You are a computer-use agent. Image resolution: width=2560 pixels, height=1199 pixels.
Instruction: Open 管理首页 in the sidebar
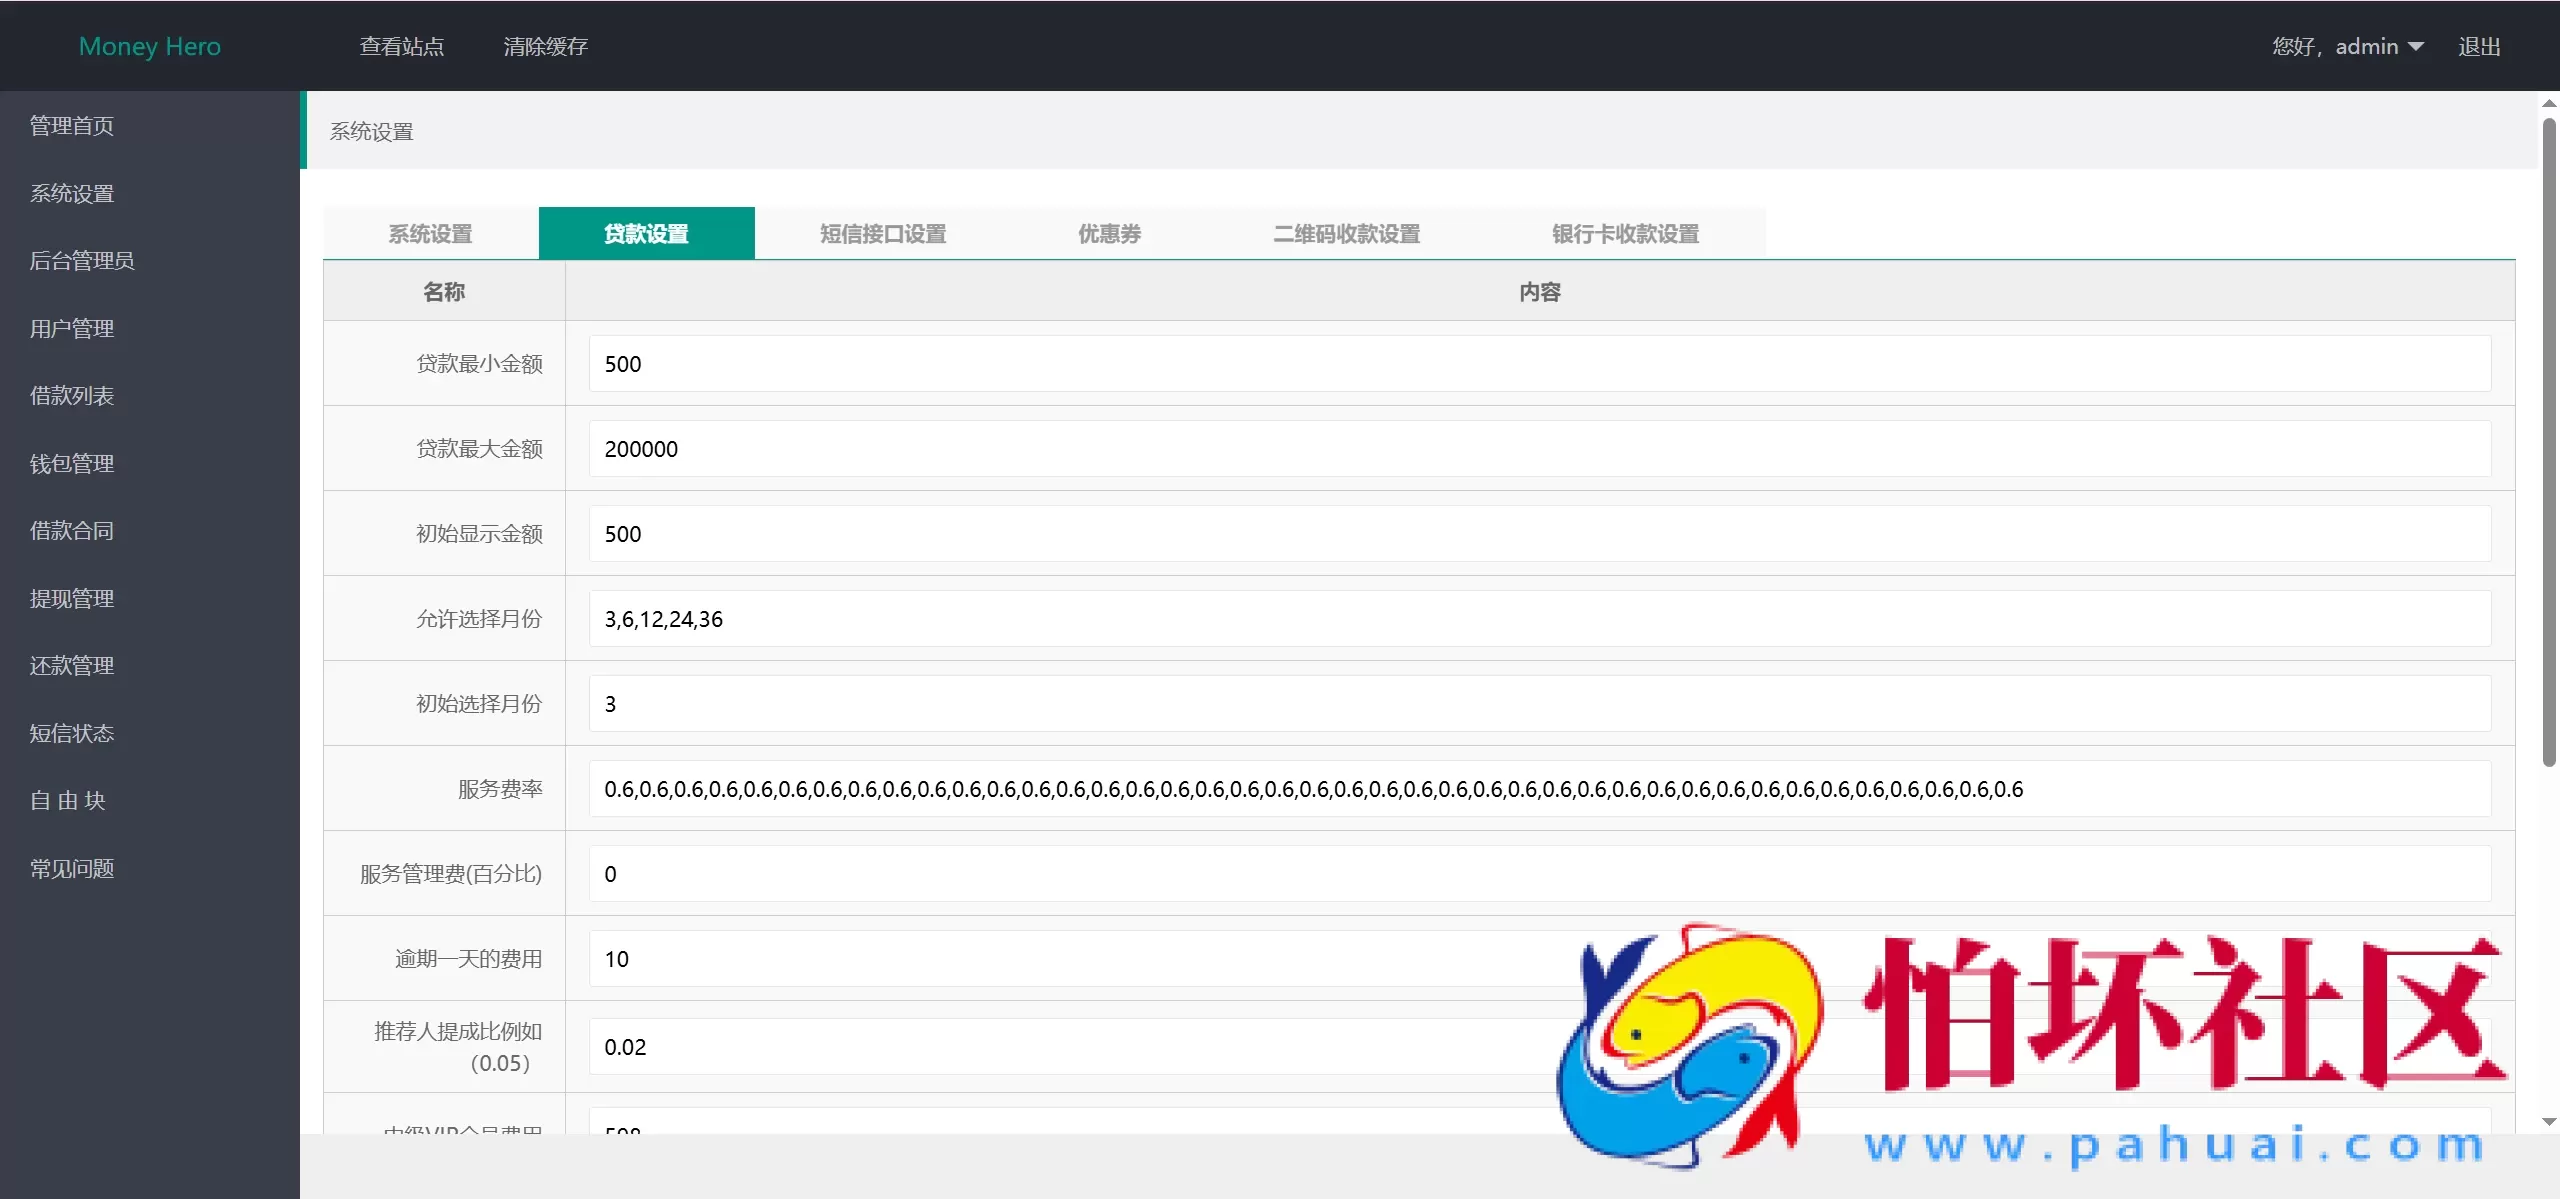[70, 125]
